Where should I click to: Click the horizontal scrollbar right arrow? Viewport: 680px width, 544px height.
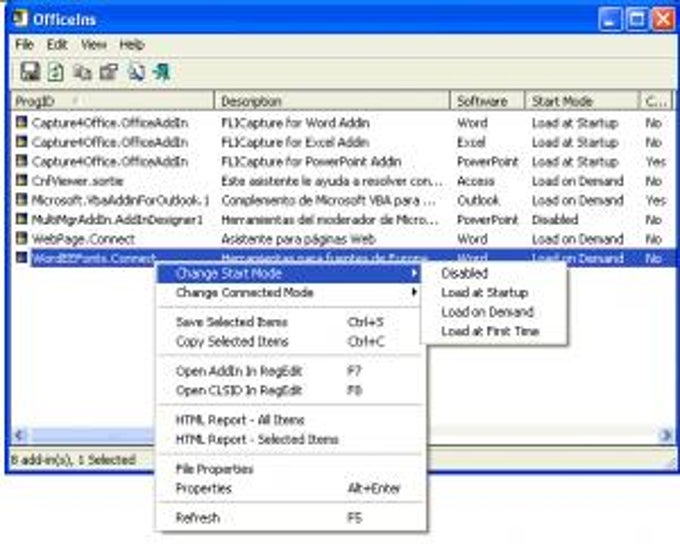[x=665, y=435]
